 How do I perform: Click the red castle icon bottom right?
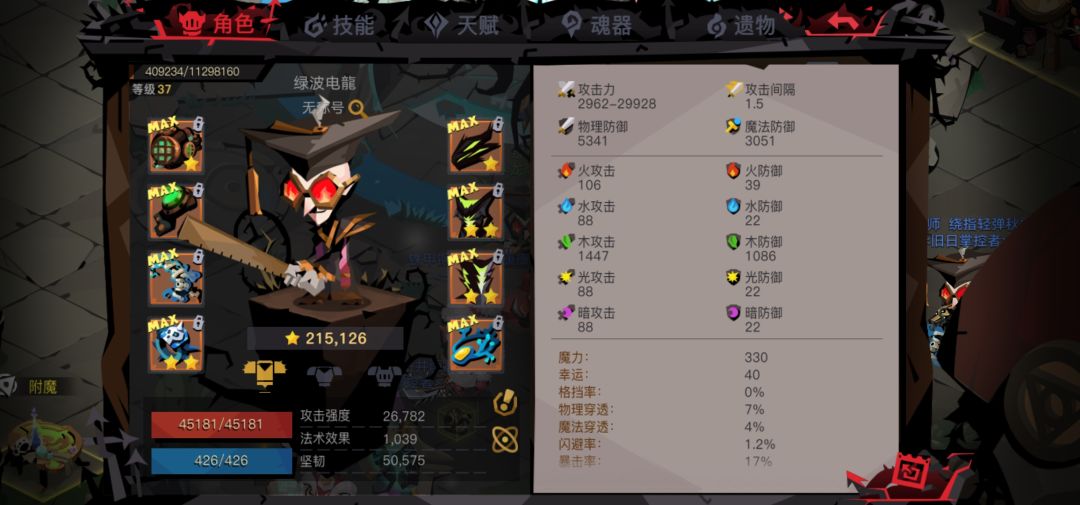click(910, 473)
